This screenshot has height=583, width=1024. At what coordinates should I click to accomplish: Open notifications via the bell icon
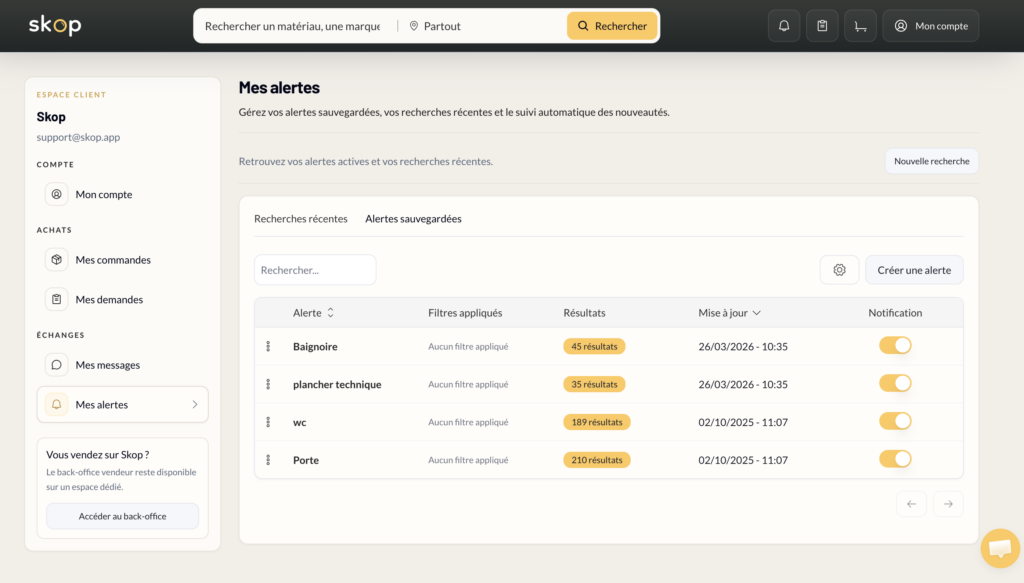click(784, 25)
